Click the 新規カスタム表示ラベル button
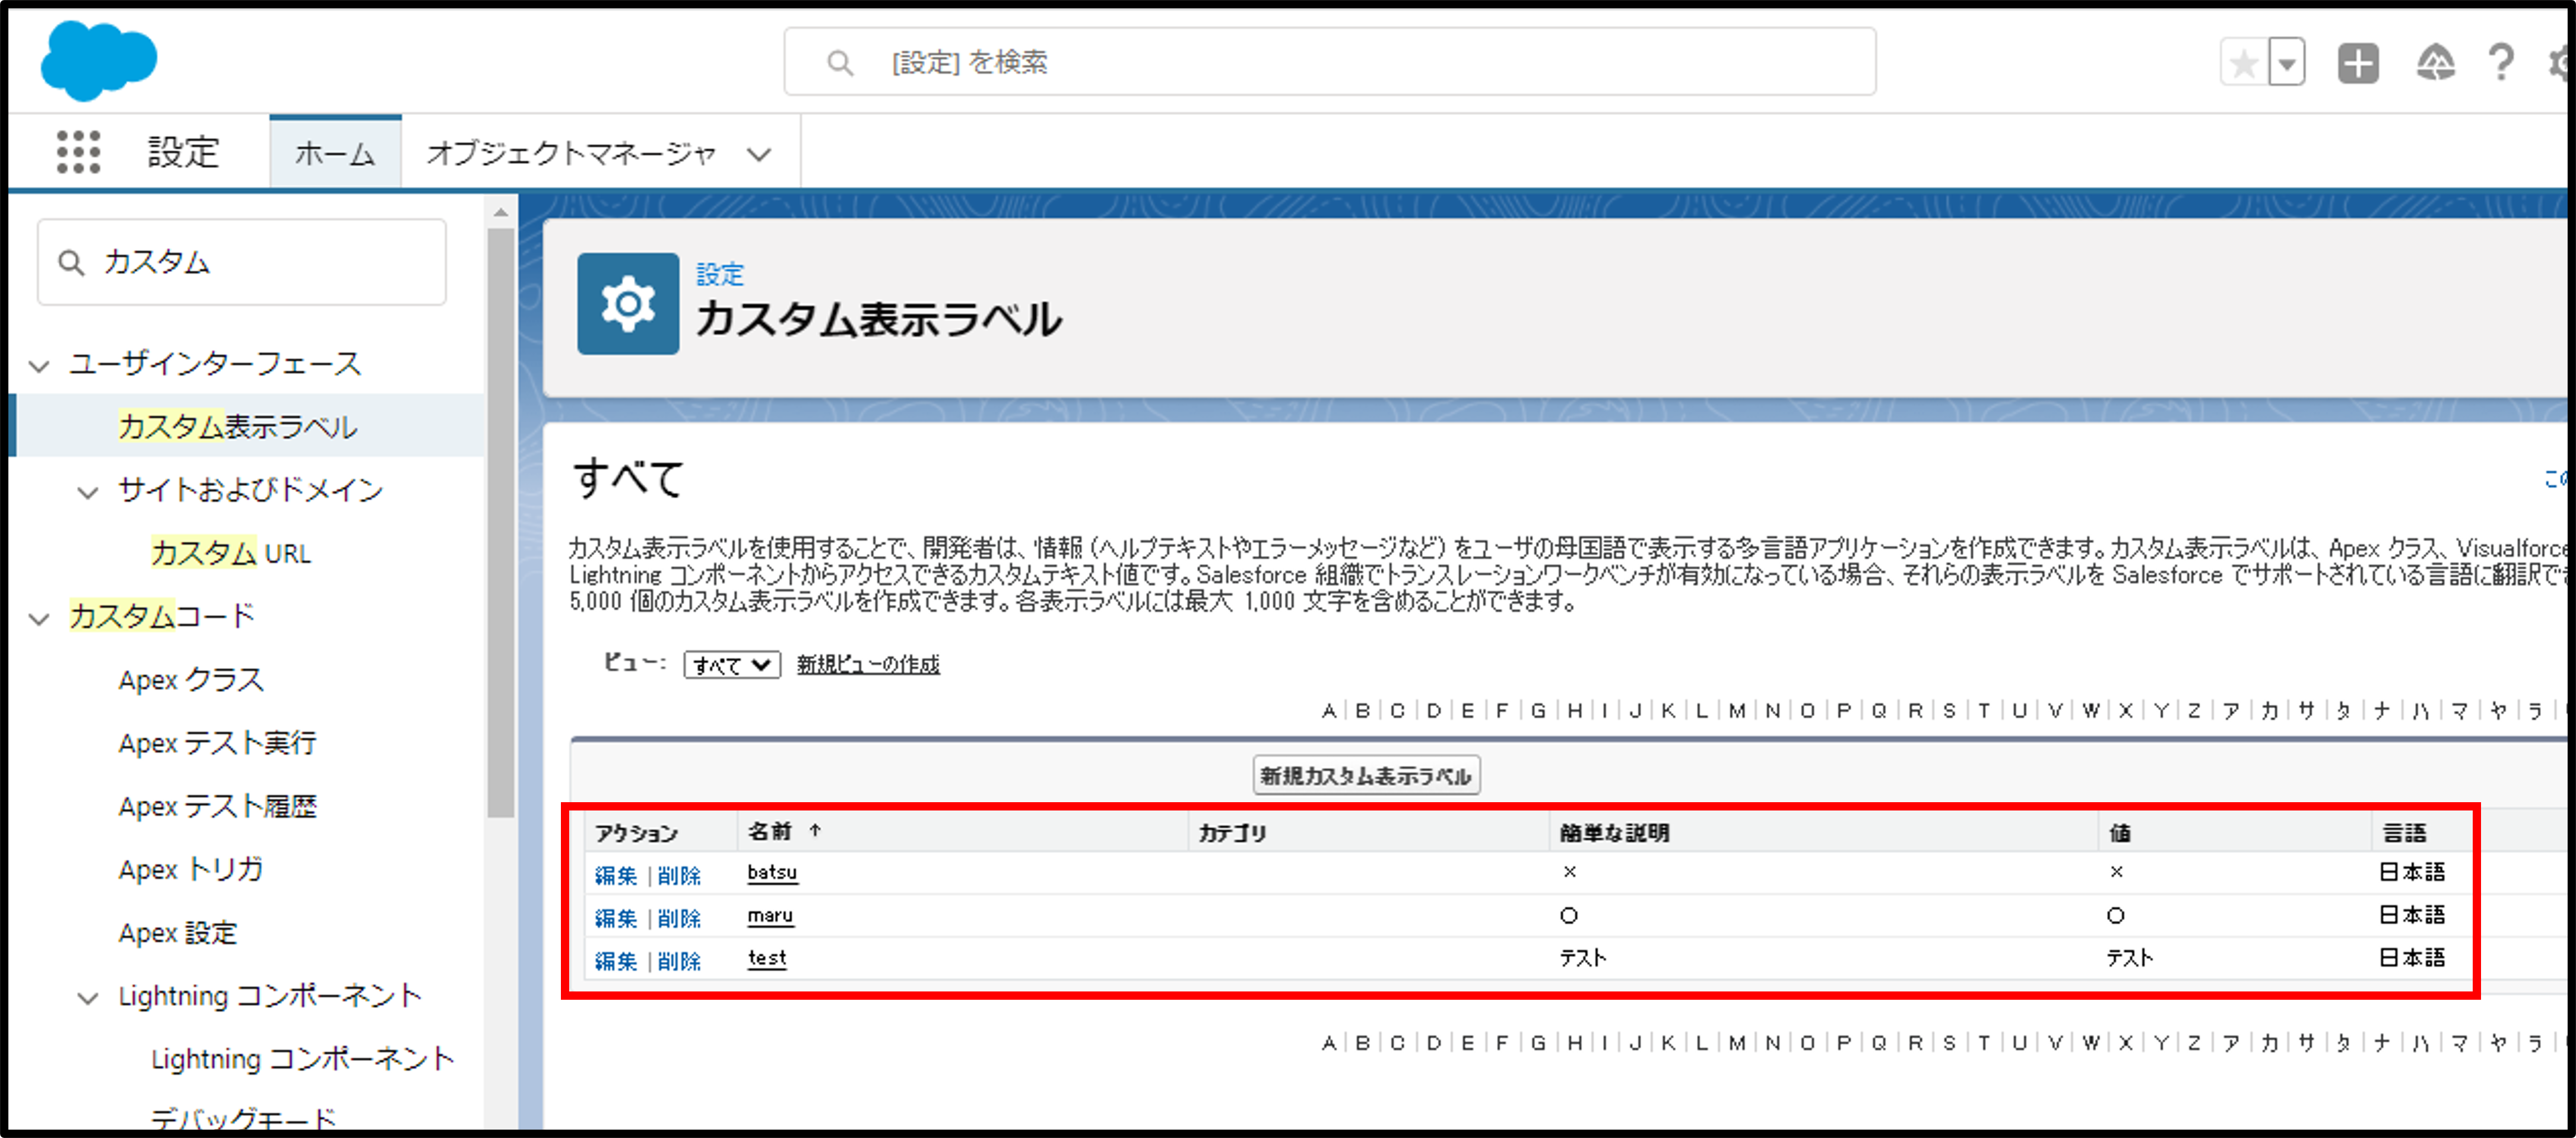 (x=1365, y=775)
